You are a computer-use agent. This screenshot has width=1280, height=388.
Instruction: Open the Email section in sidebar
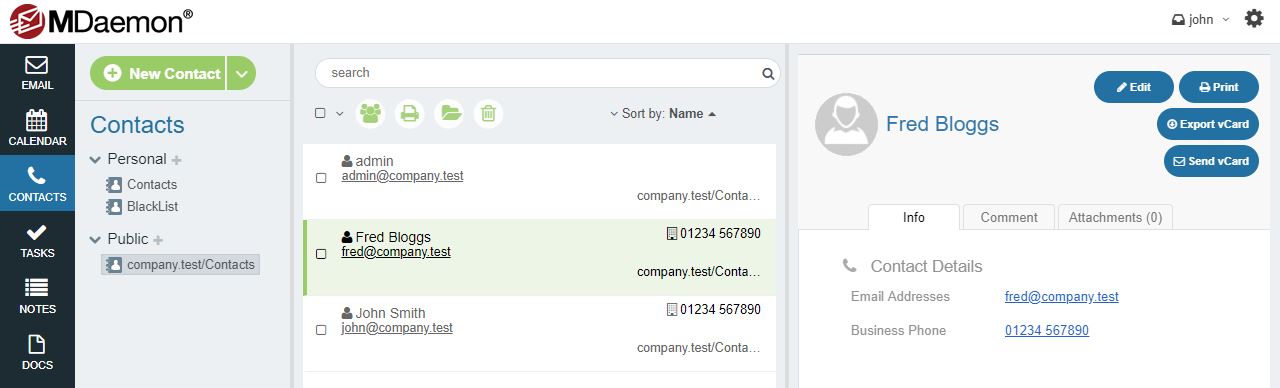click(x=37, y=72)
